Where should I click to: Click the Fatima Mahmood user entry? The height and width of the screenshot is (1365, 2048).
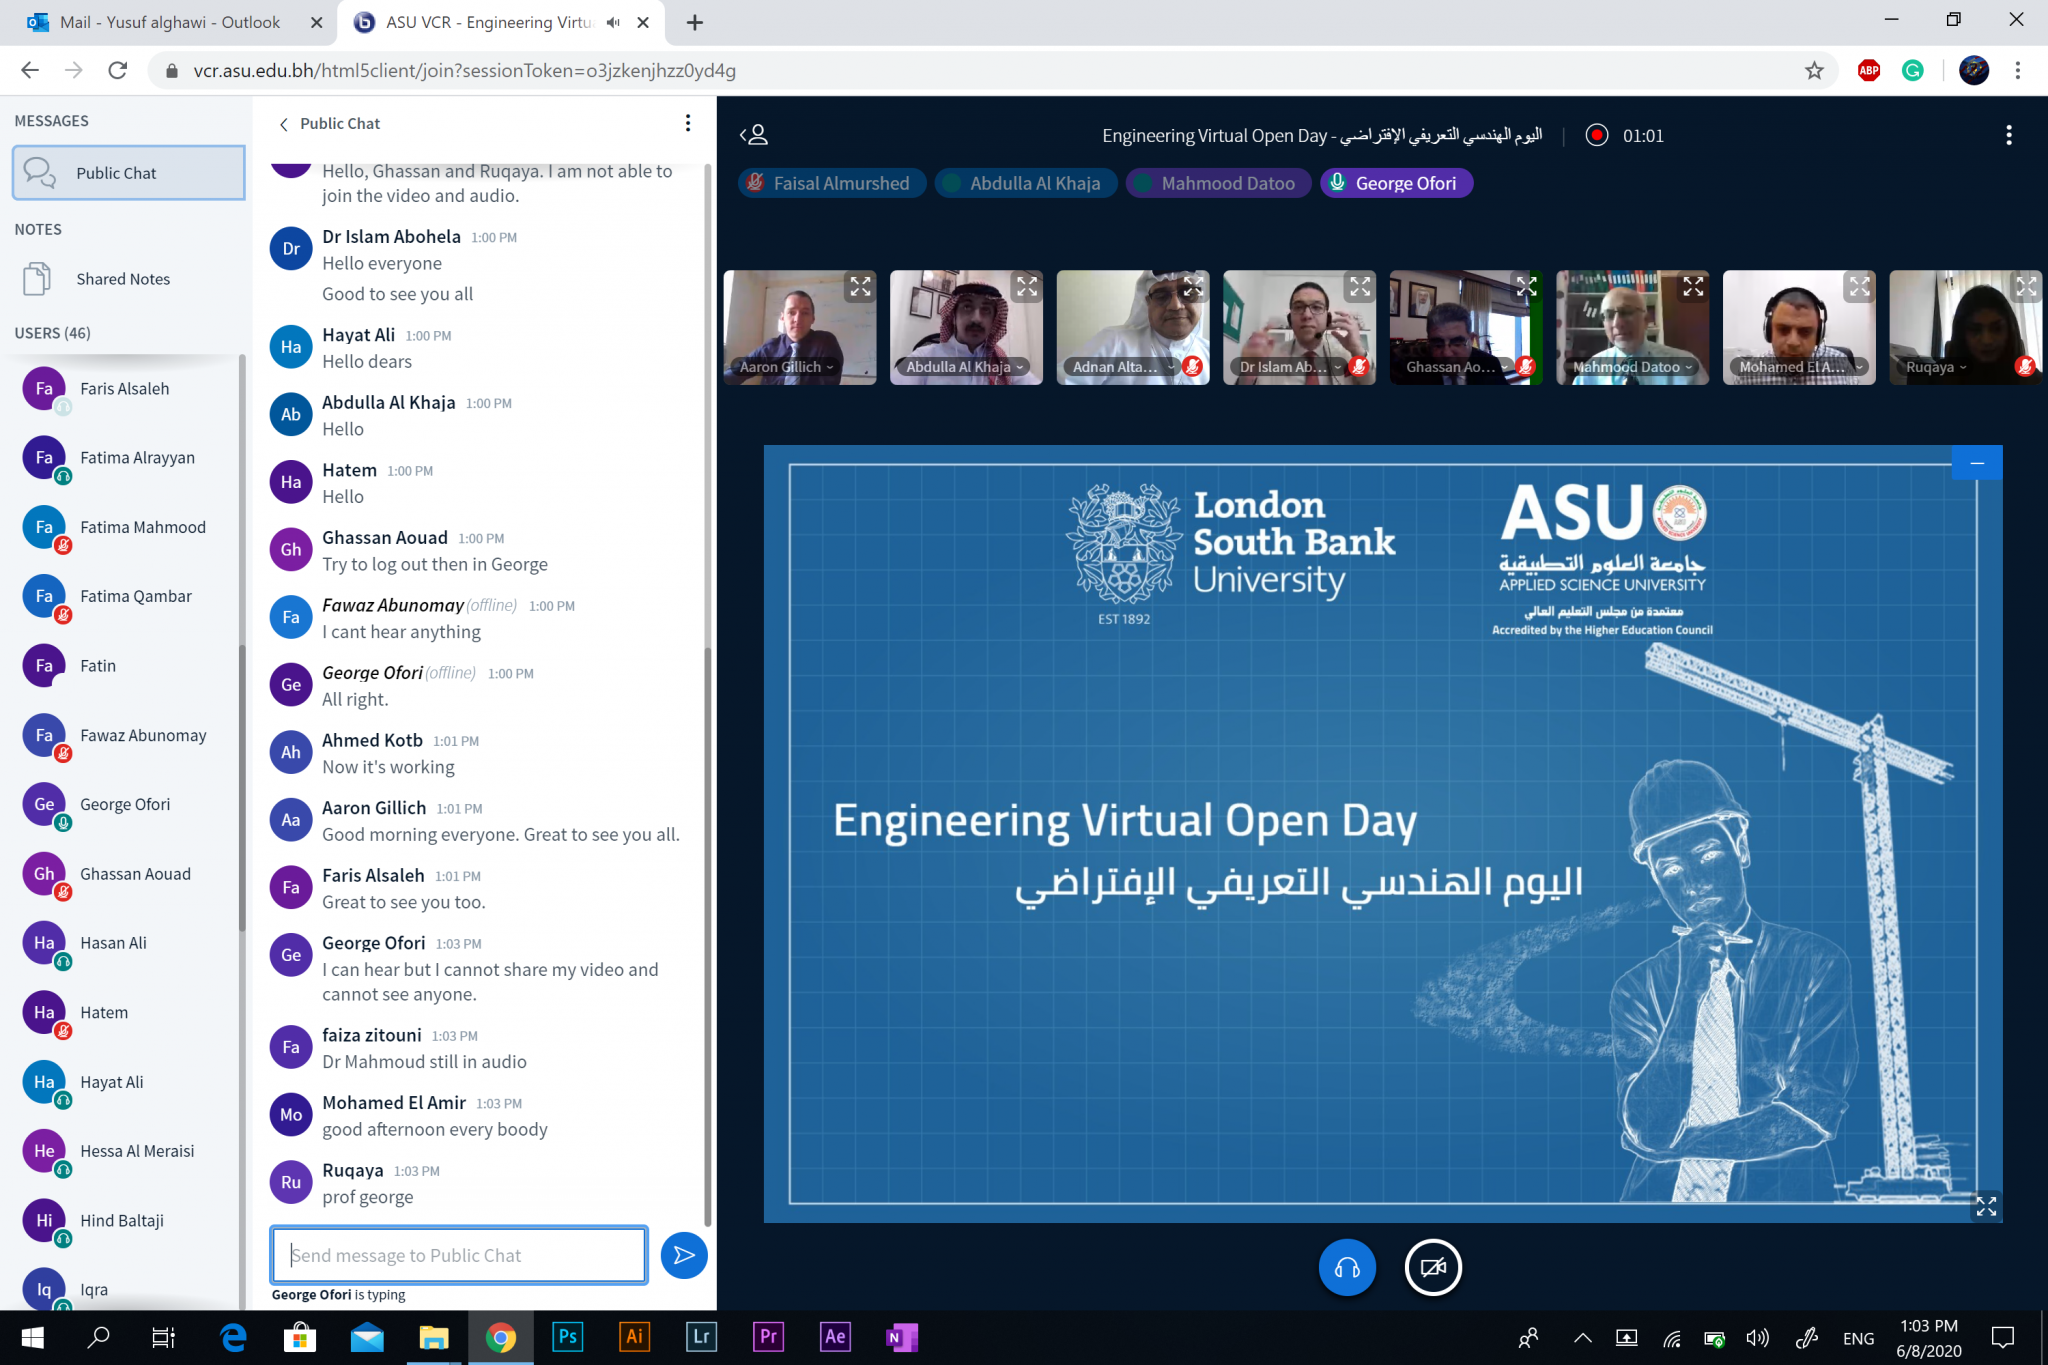pos(125,528)
